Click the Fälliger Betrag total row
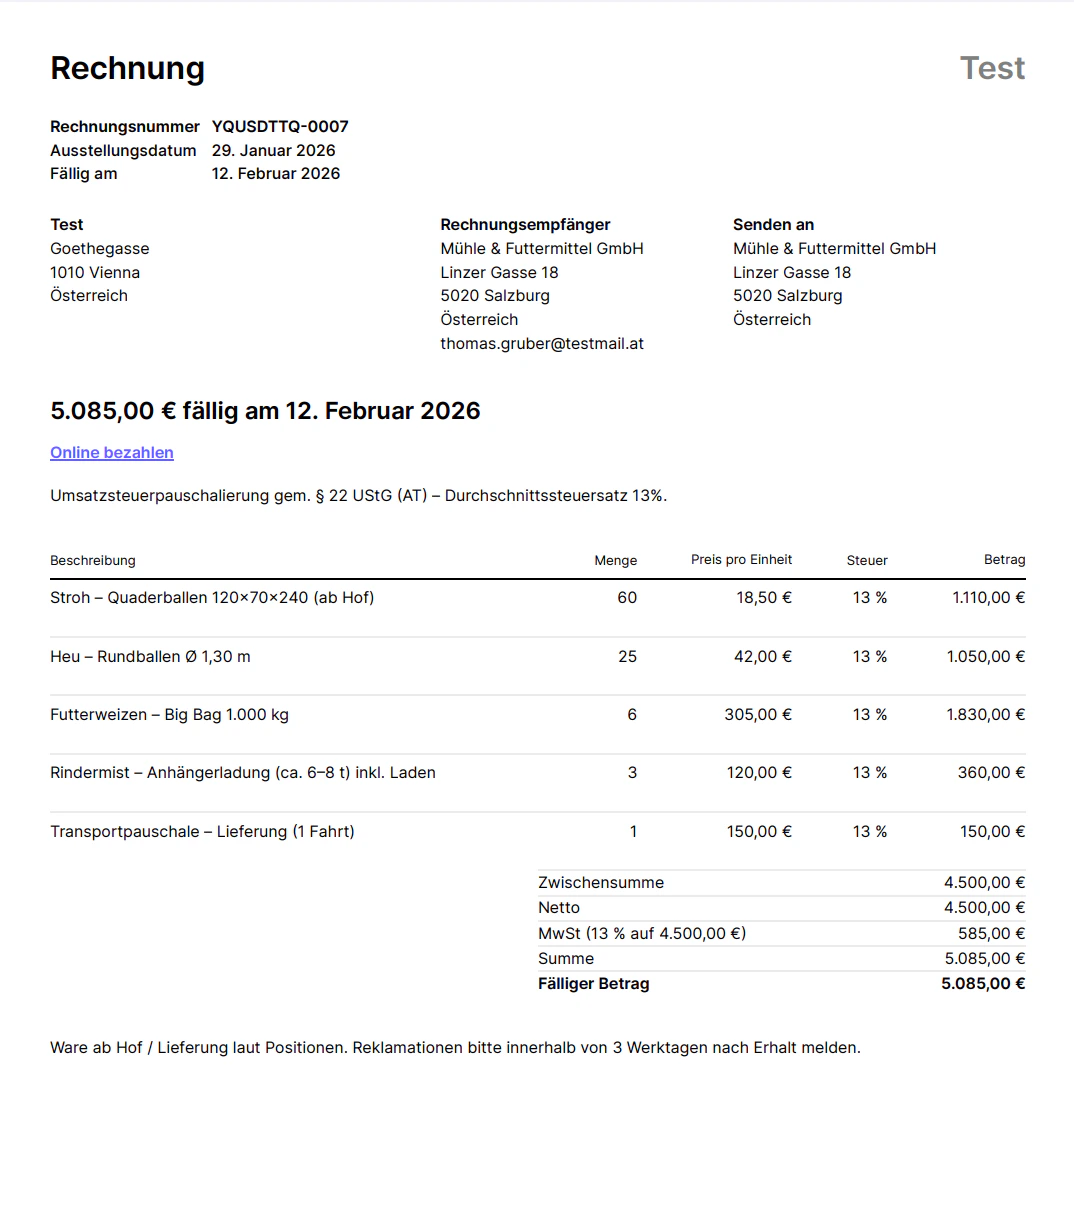 (x=593, y=983)
